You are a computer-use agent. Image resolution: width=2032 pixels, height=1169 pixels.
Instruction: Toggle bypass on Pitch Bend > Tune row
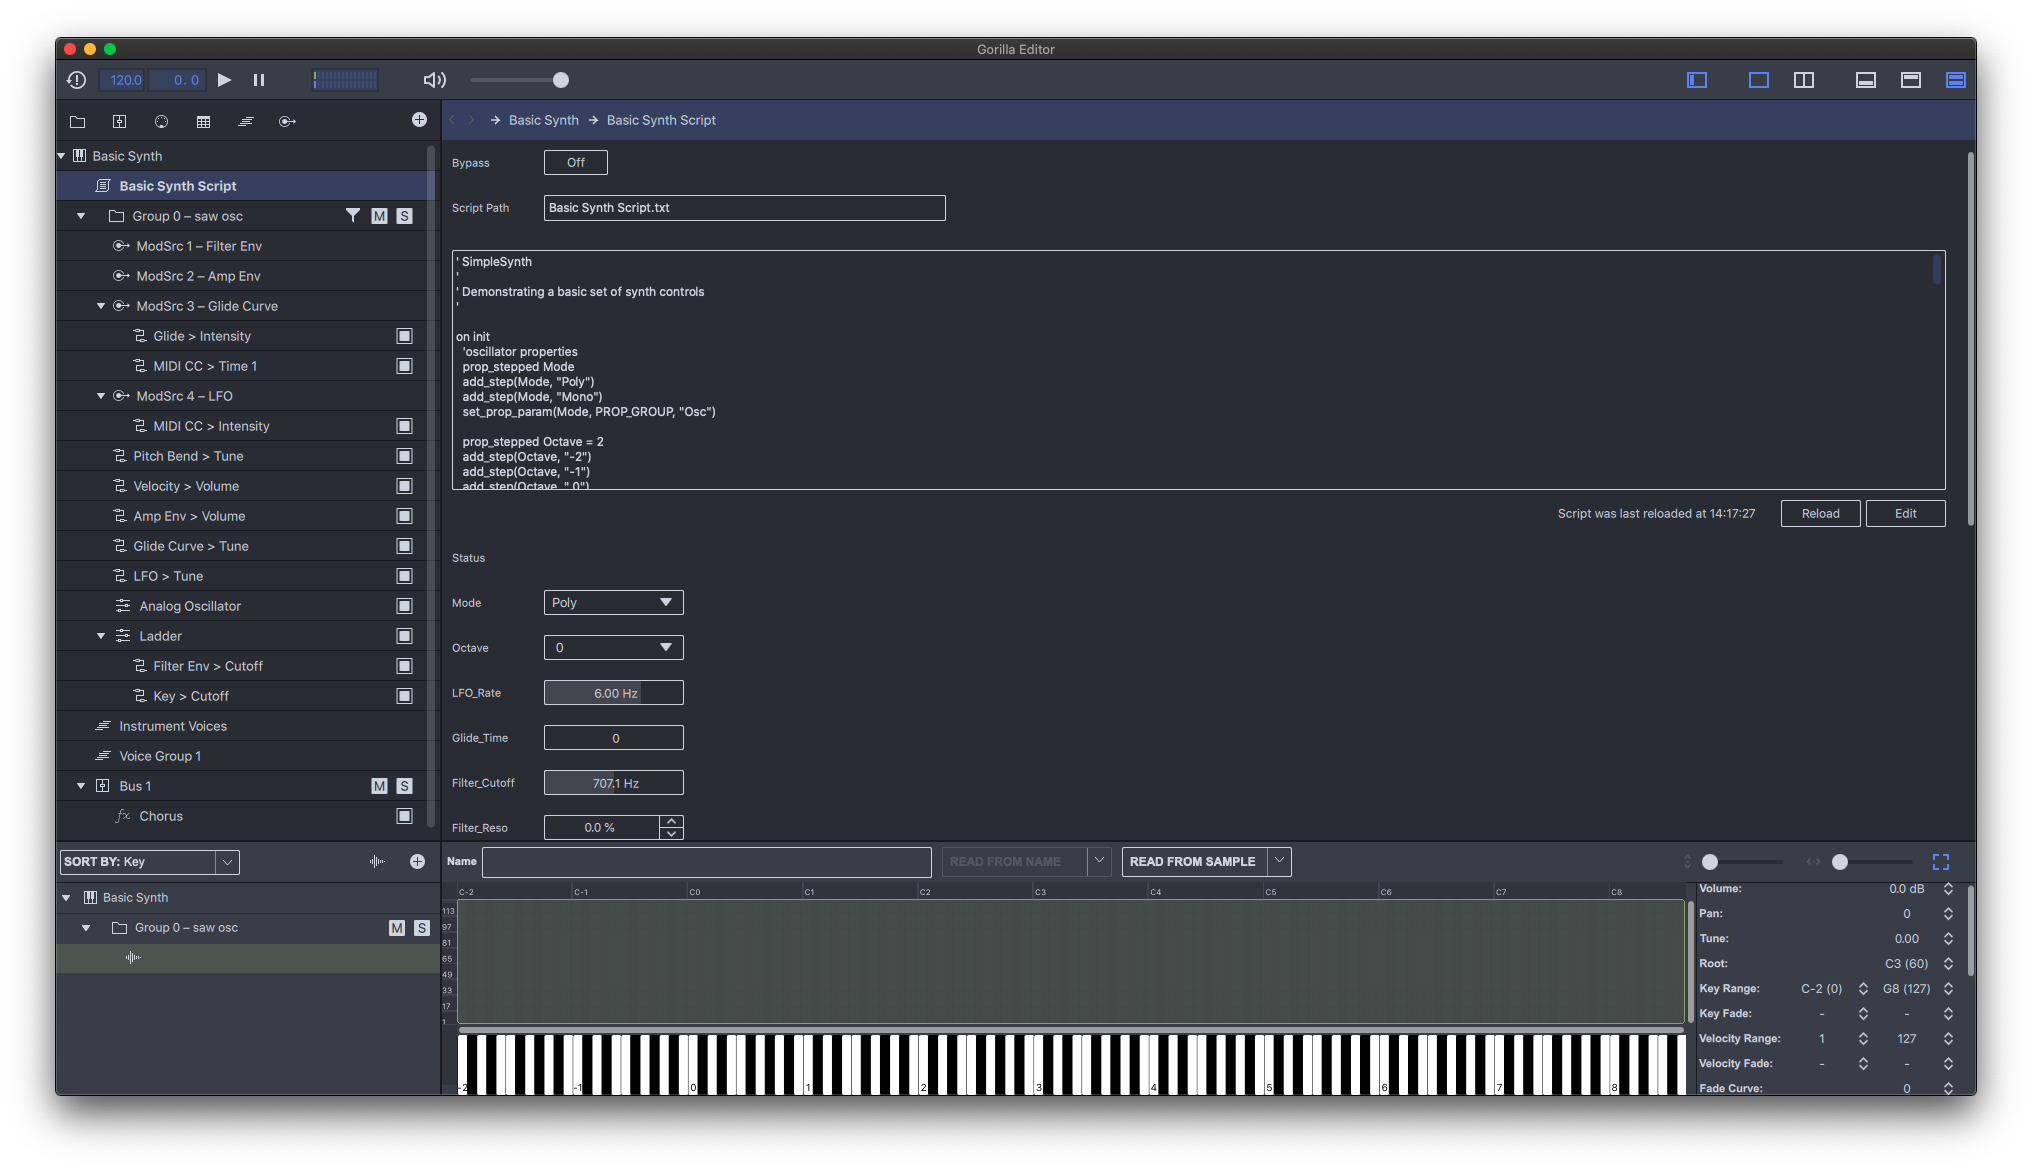404,456
